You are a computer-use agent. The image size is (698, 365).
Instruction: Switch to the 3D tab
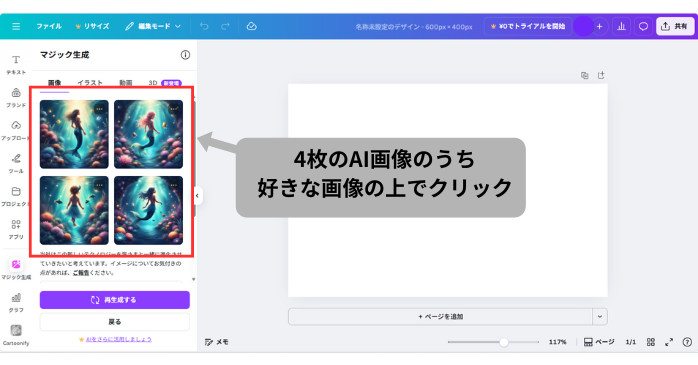point(164,83)
